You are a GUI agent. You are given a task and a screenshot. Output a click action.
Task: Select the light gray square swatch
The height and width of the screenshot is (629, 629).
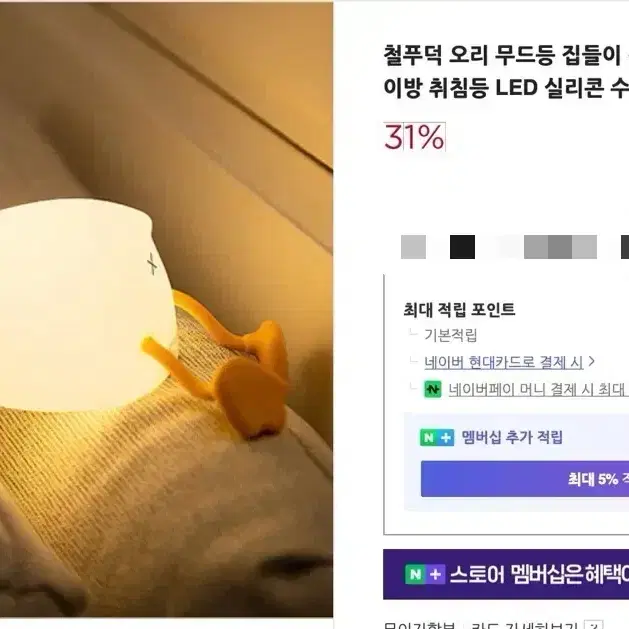point(413,247)
